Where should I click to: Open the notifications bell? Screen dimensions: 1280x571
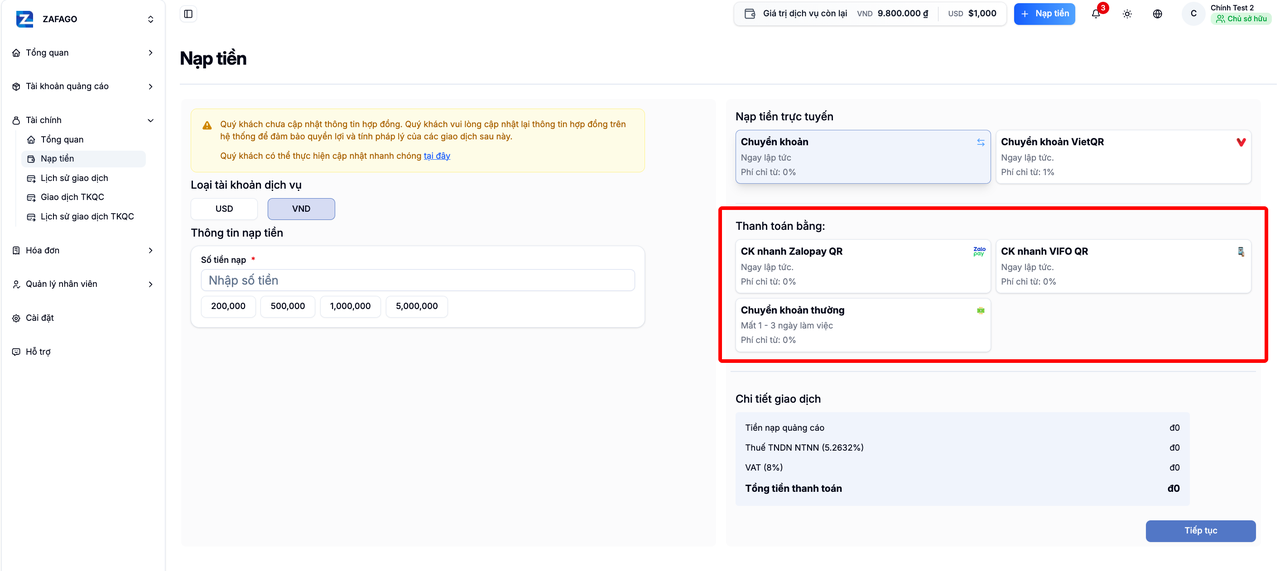[x=1096, y=14]
